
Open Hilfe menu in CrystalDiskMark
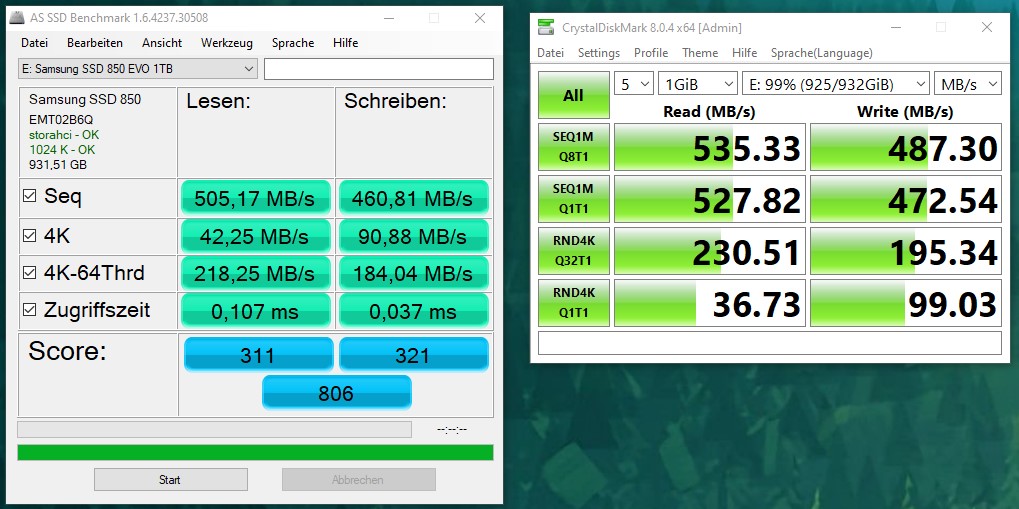click(x=744, y=53)
